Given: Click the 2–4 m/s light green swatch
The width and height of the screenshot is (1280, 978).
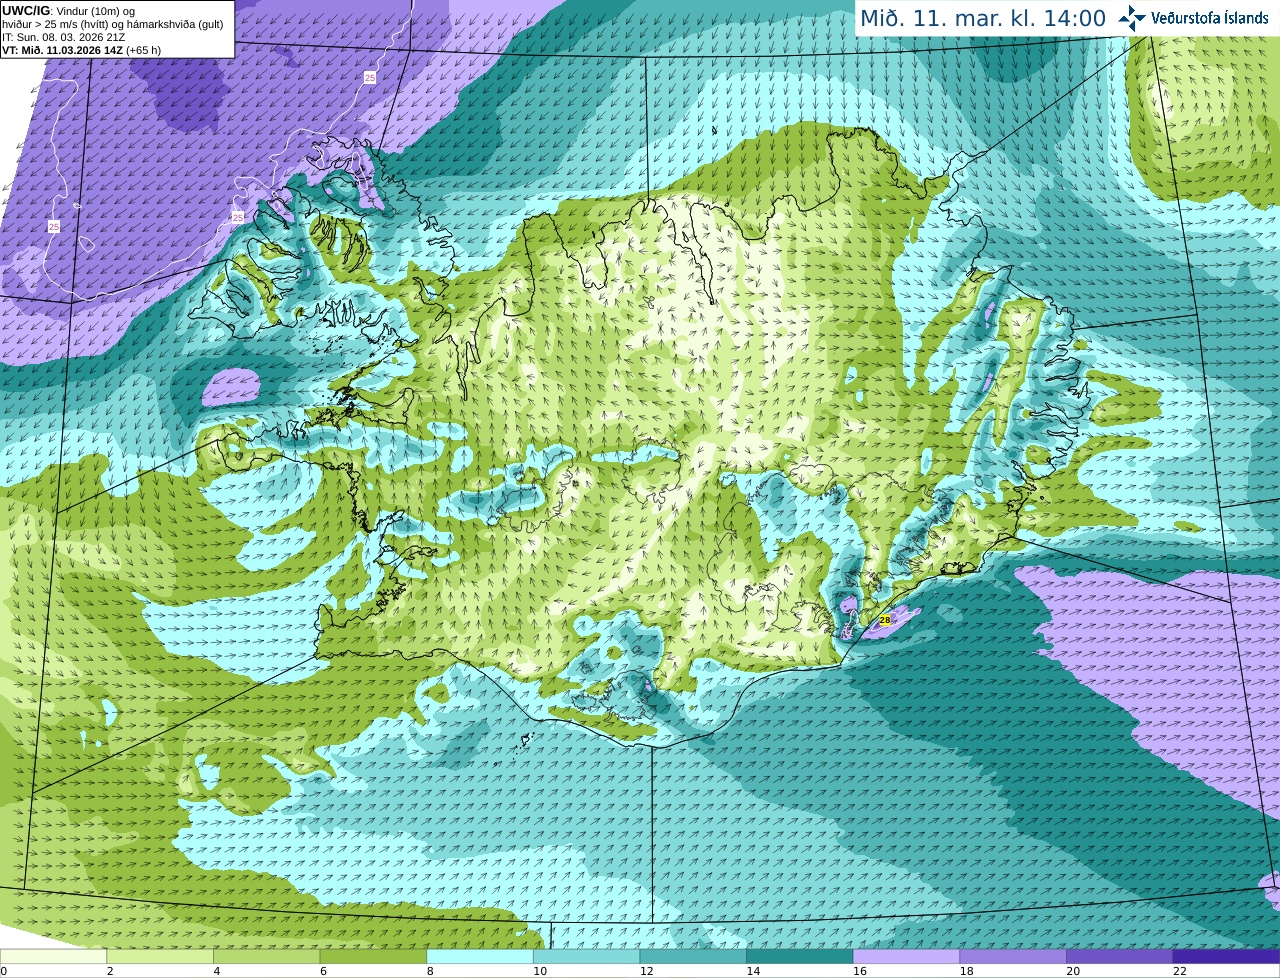Looking at the screenshot, I should pos(160,956).
